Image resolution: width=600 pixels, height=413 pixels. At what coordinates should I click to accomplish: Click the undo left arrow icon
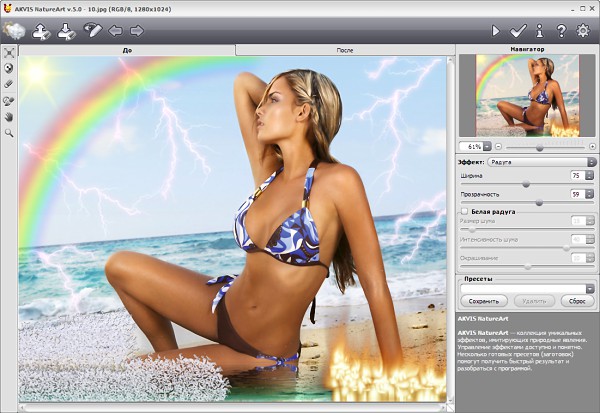point(116,31)
